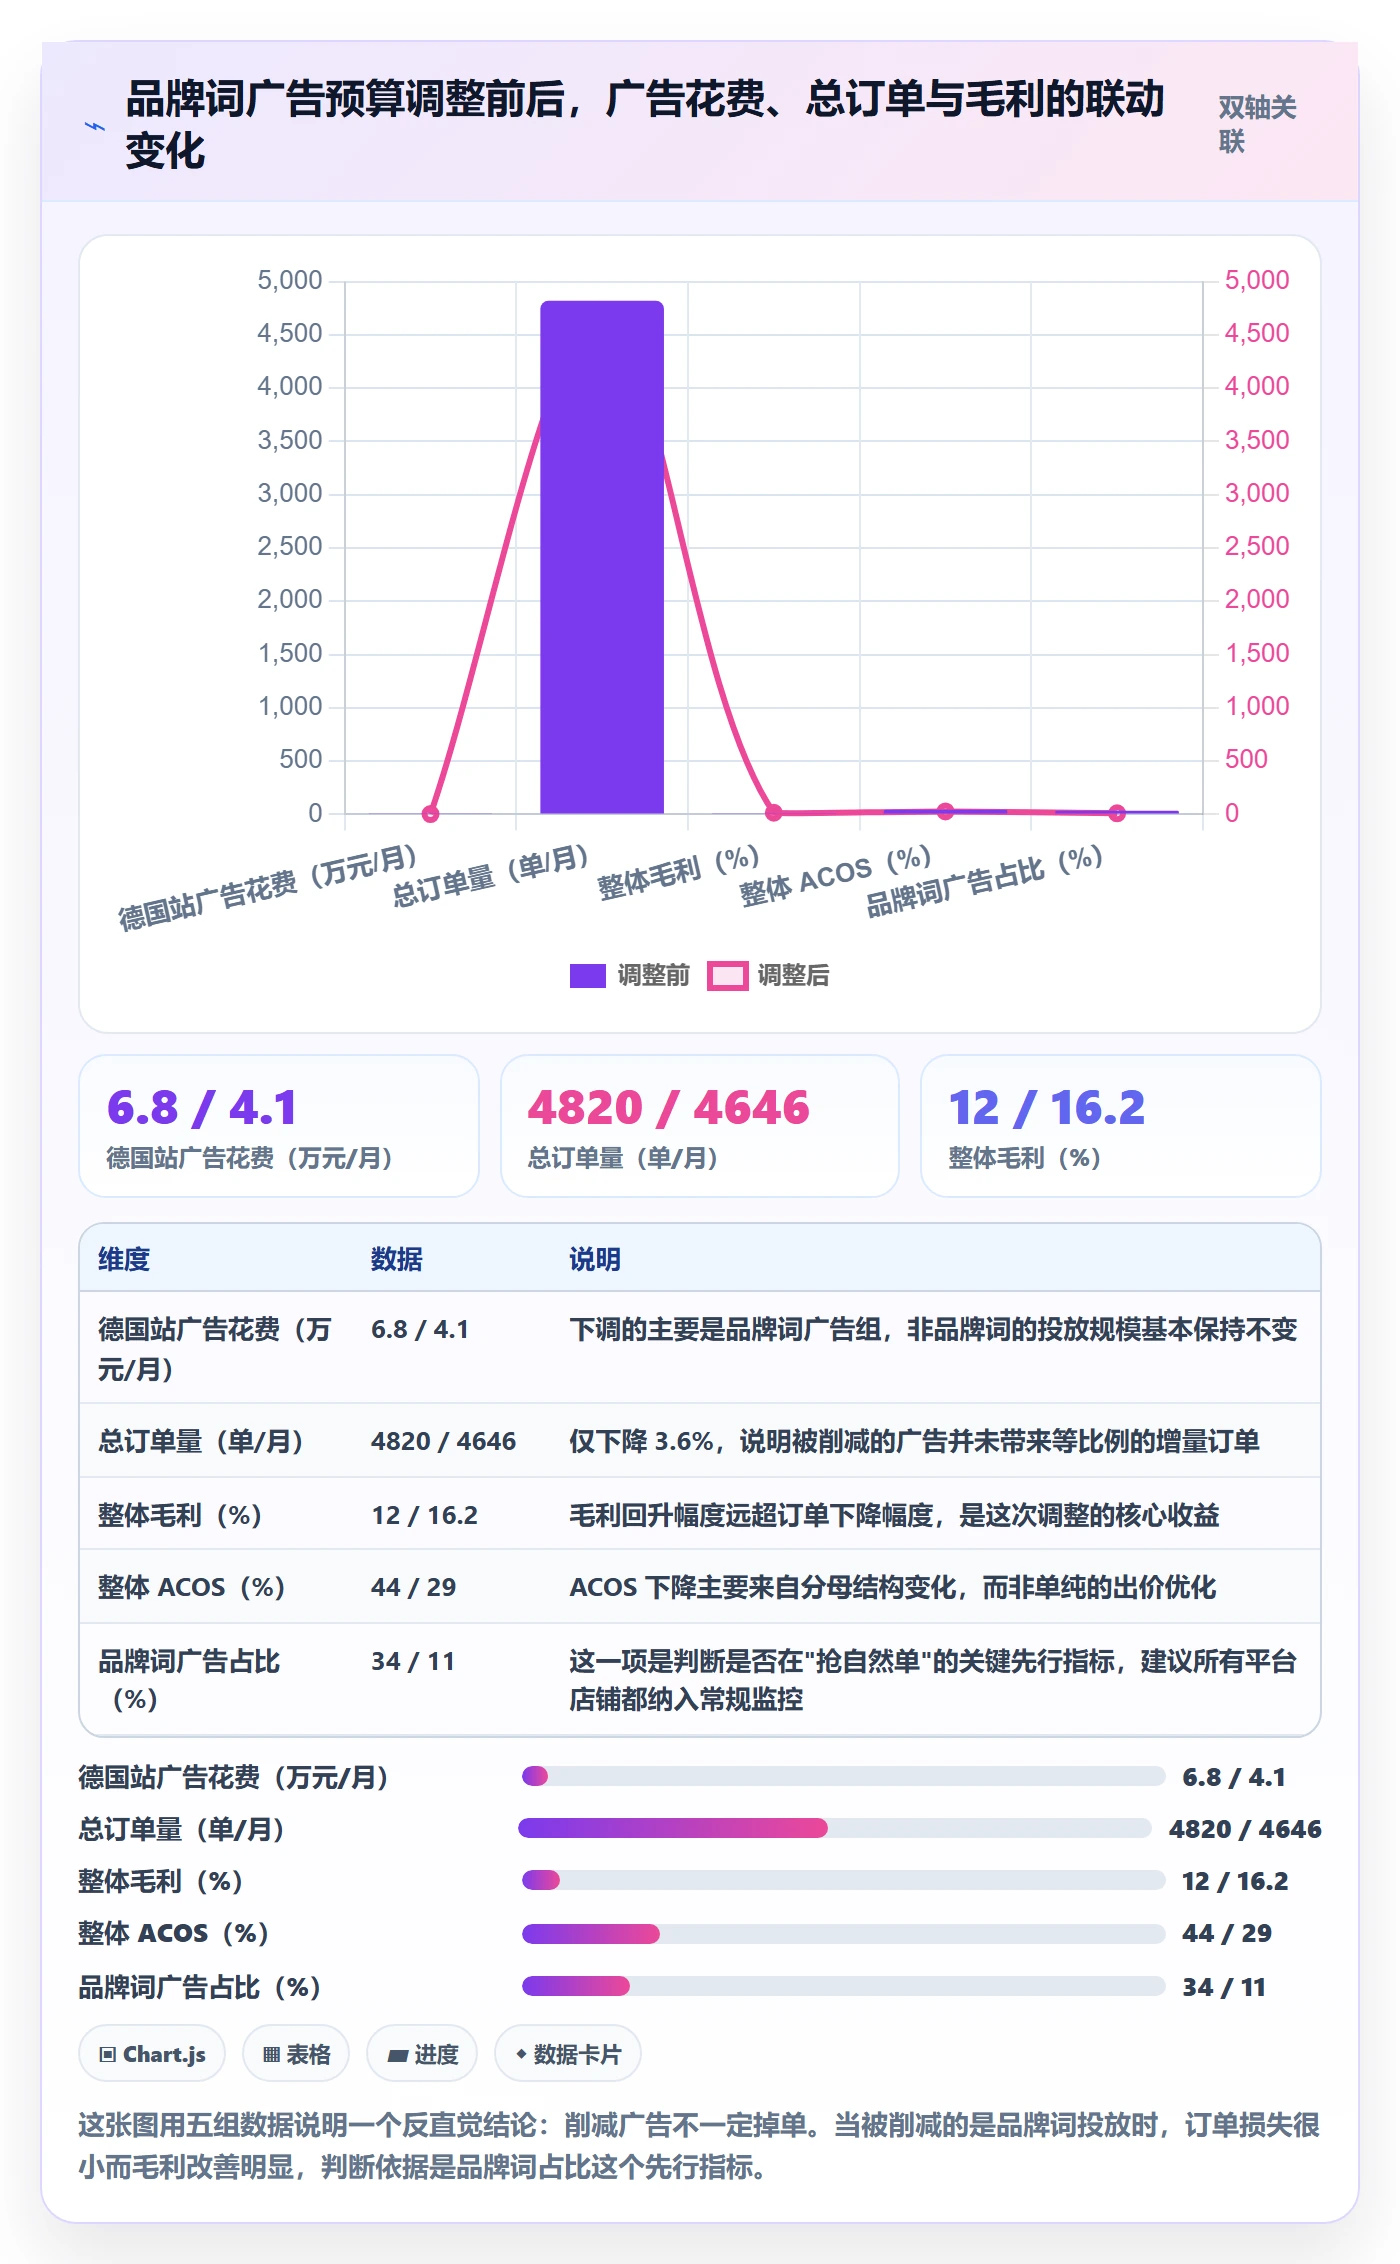This screenshot has width=1400, height=2264.
Task: Select the 表格 tag chip
Action: [x=296, y=2054]
